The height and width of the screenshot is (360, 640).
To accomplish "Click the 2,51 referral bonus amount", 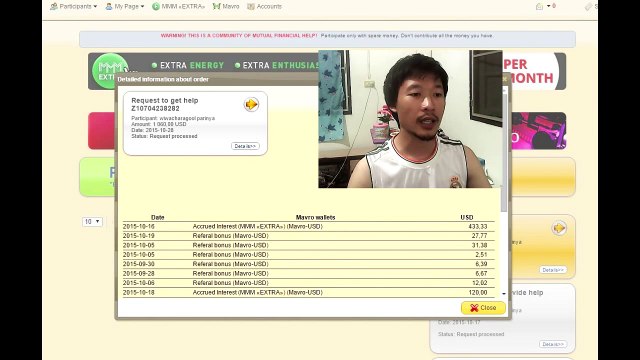I will click(x=481, y=255).
